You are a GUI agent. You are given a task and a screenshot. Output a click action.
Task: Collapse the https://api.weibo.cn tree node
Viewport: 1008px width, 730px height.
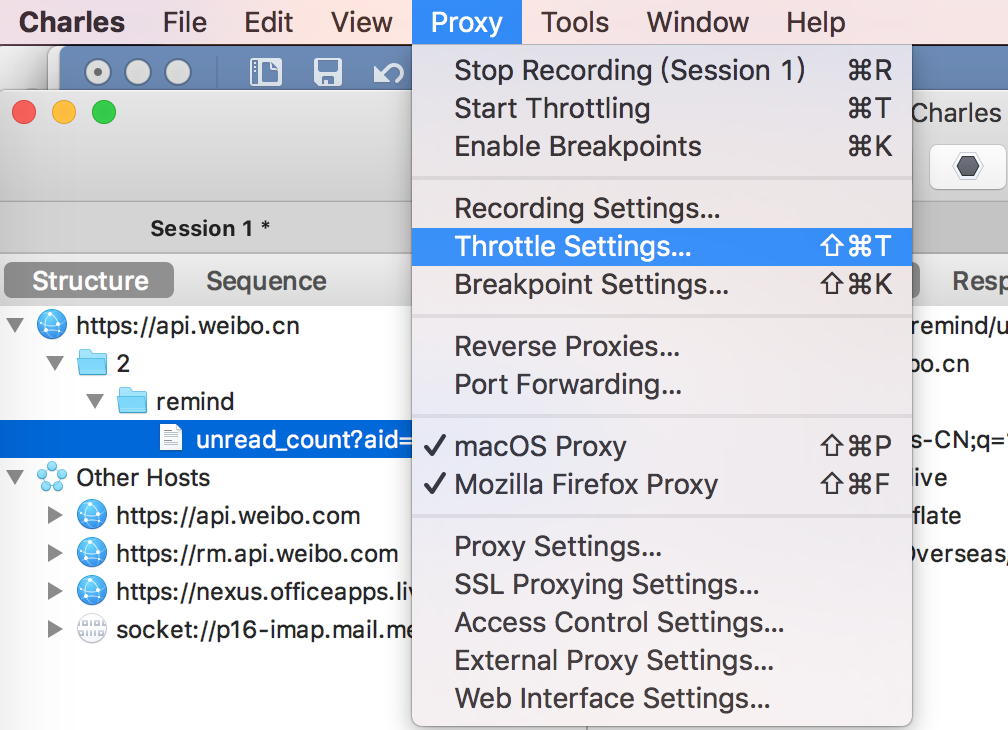(x=17, y=325)
